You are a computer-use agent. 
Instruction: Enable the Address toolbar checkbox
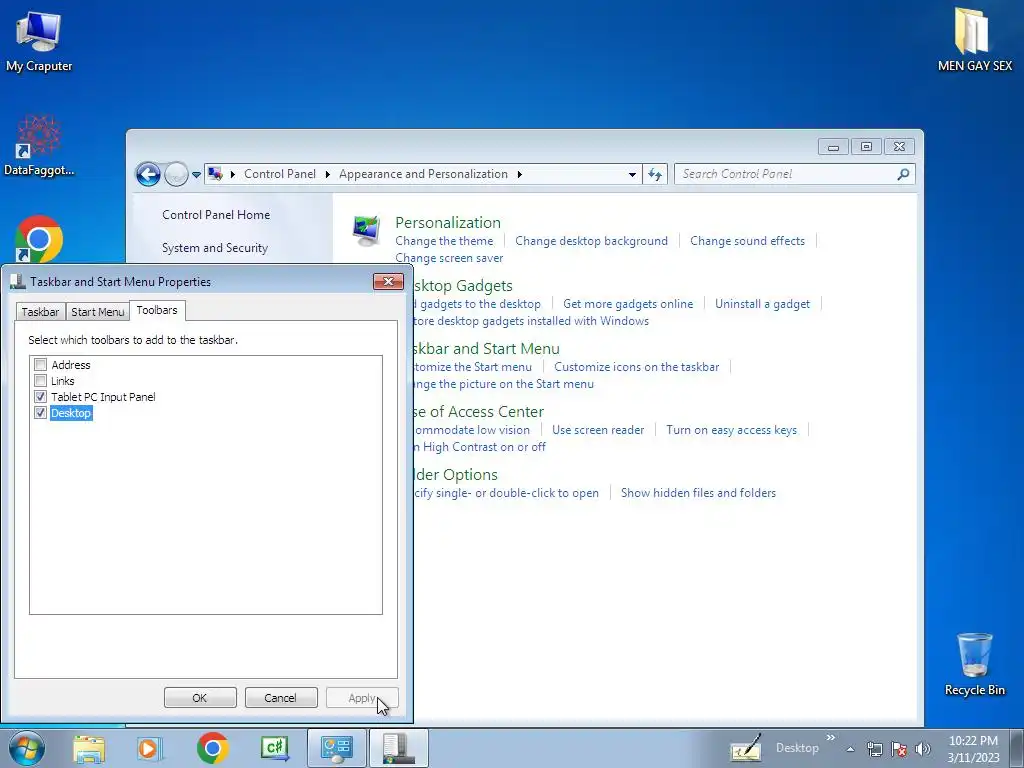pyautogui.click(x=40, y=364)
